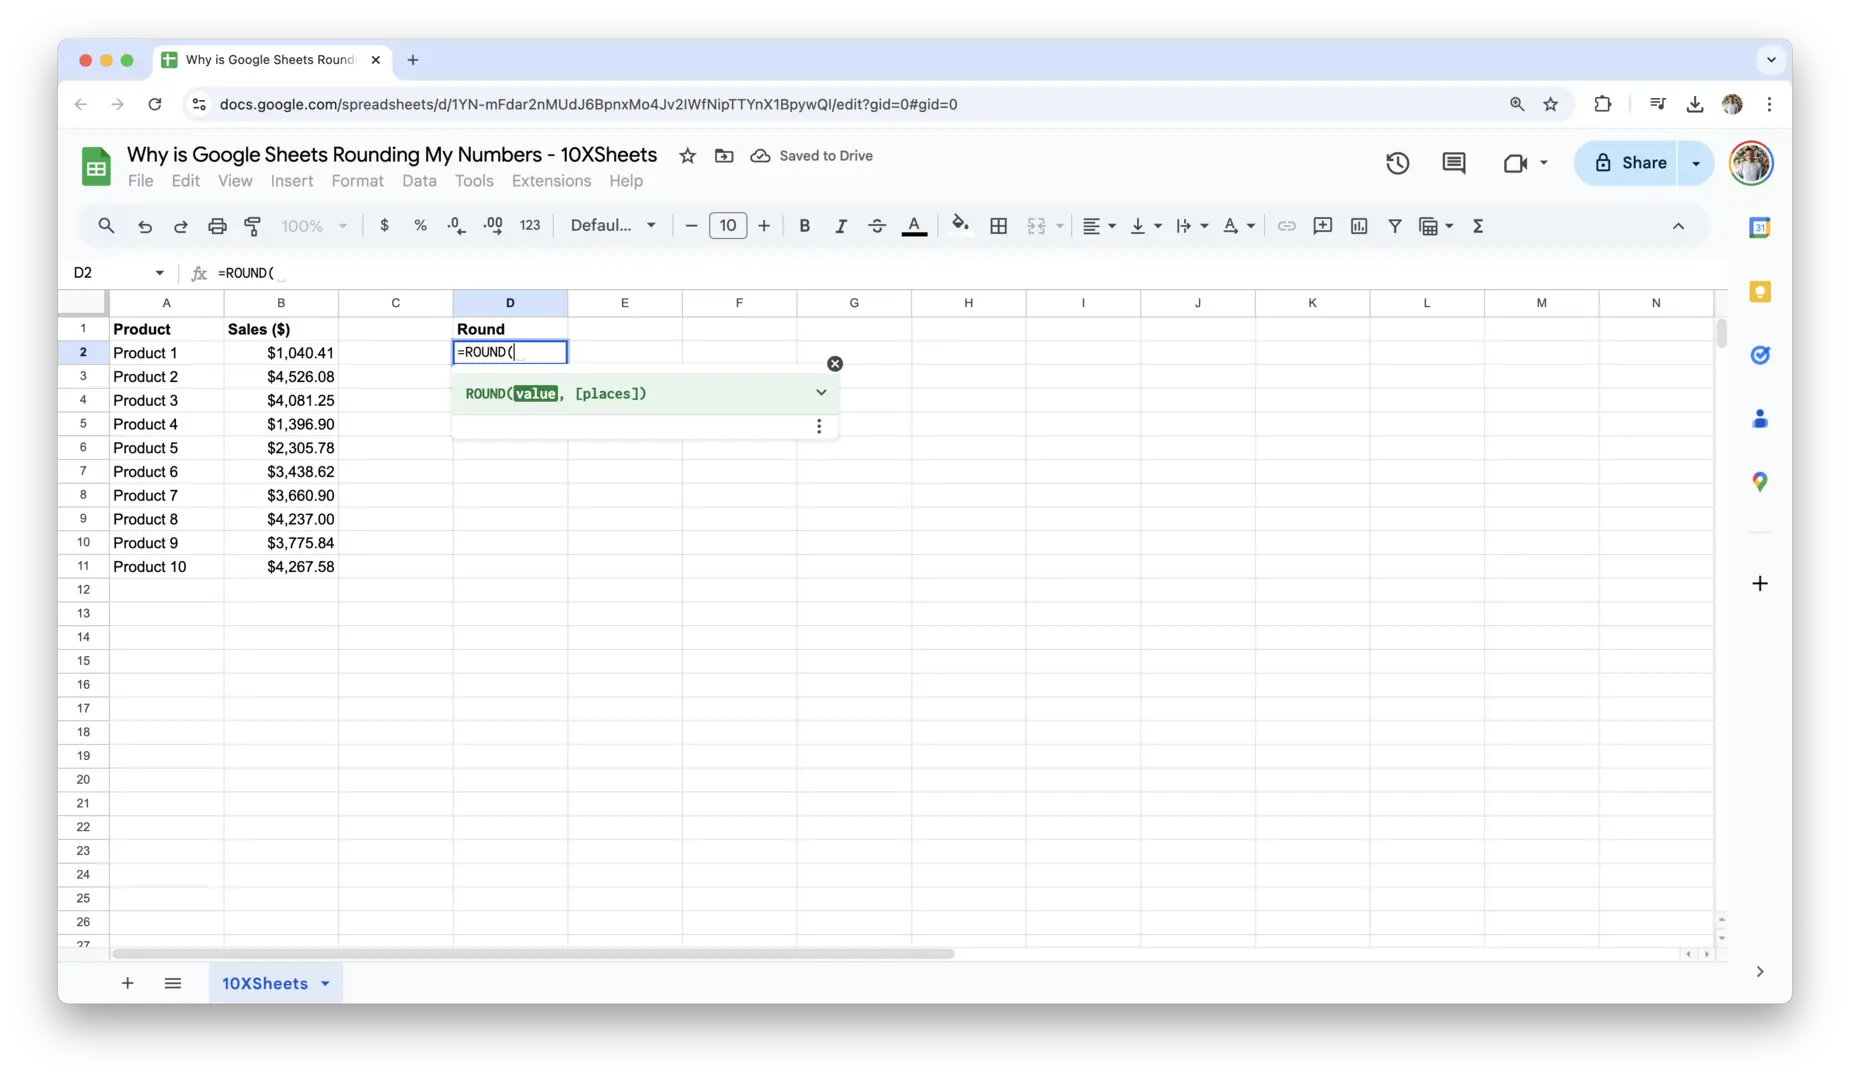1850x1080 pixels.
Task: Toggle strikethrough formatting
Action: tap(876, 226)
